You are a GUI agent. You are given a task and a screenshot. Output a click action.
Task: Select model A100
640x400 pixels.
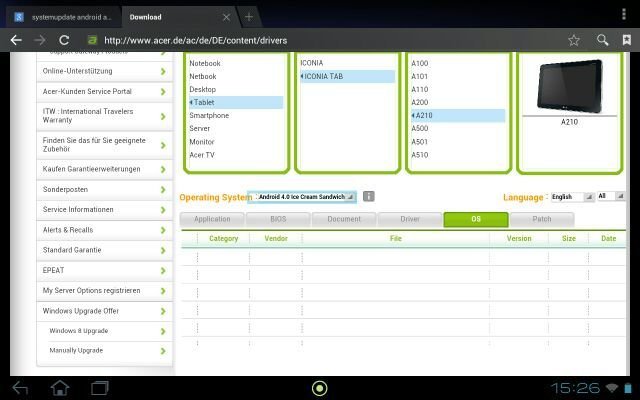pyautogui.click(x=420, y=63)
